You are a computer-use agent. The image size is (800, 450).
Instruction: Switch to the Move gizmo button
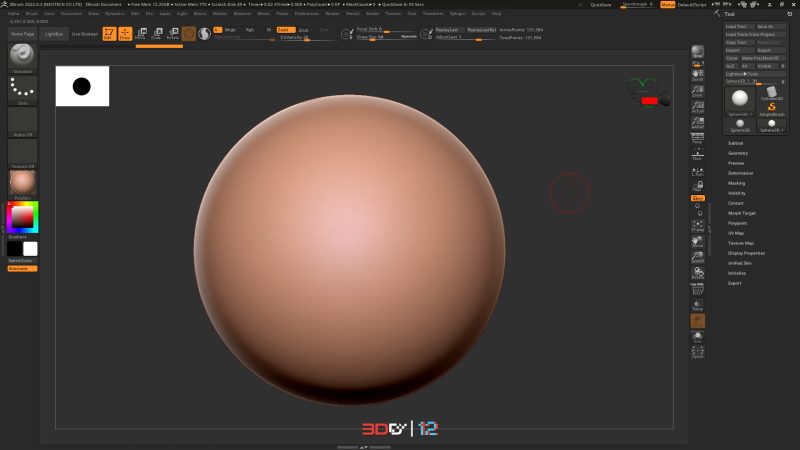141,34
